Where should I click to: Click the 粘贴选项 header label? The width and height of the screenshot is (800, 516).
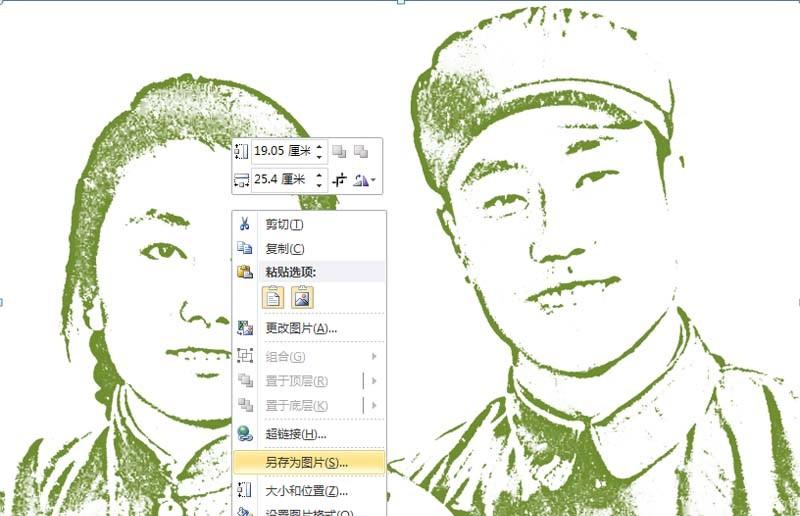pyautogui.click(x=290, y=272)
